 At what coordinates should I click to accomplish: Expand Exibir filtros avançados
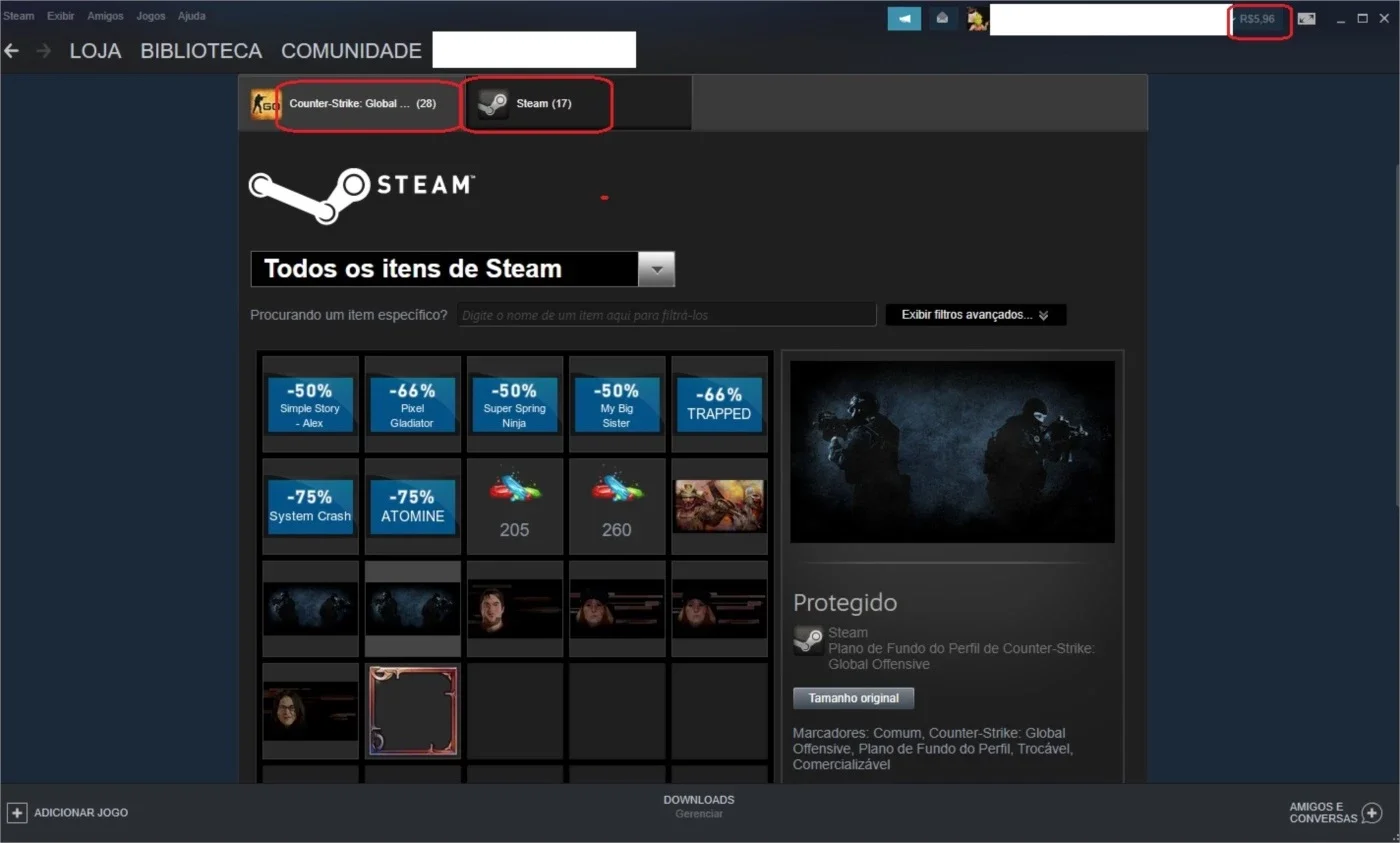[x=975, y=315]
